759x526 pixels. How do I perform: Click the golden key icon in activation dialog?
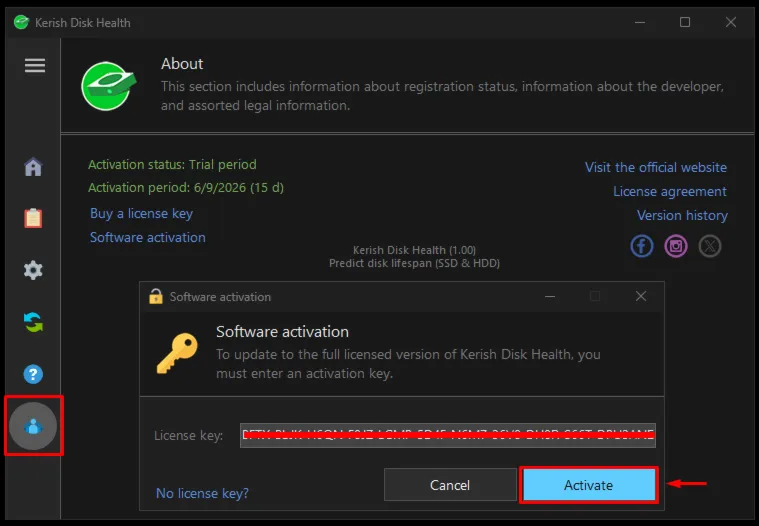(177, 353)
